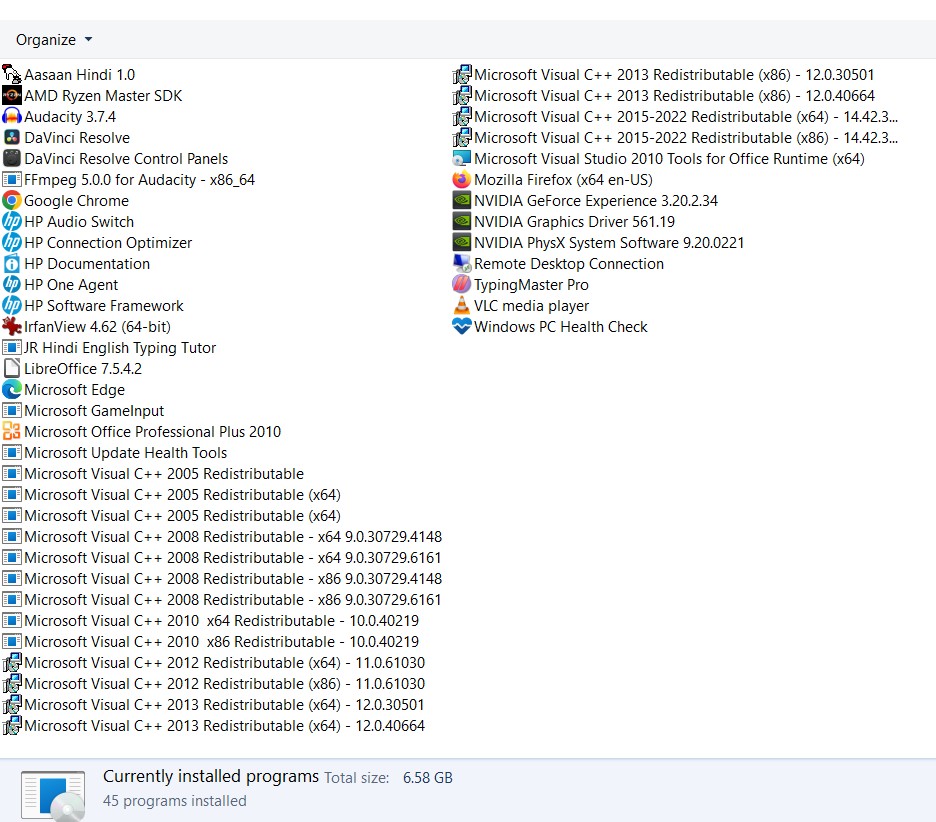Click the VLC media player cone icon

(x=461, y=306)
